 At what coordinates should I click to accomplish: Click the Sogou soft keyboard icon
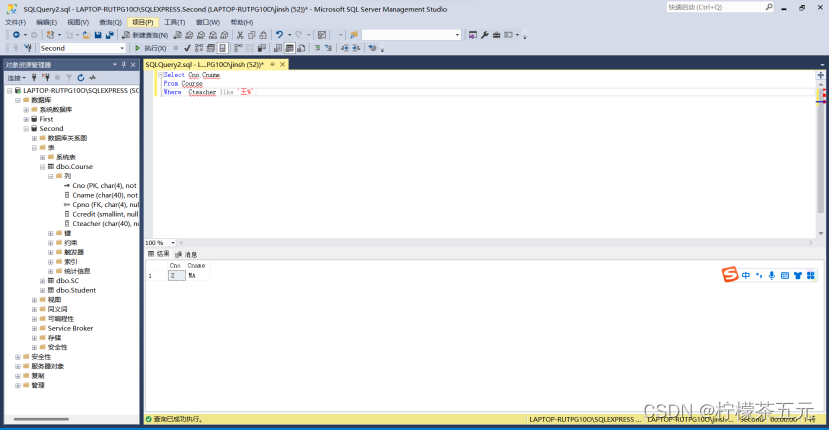785,276
